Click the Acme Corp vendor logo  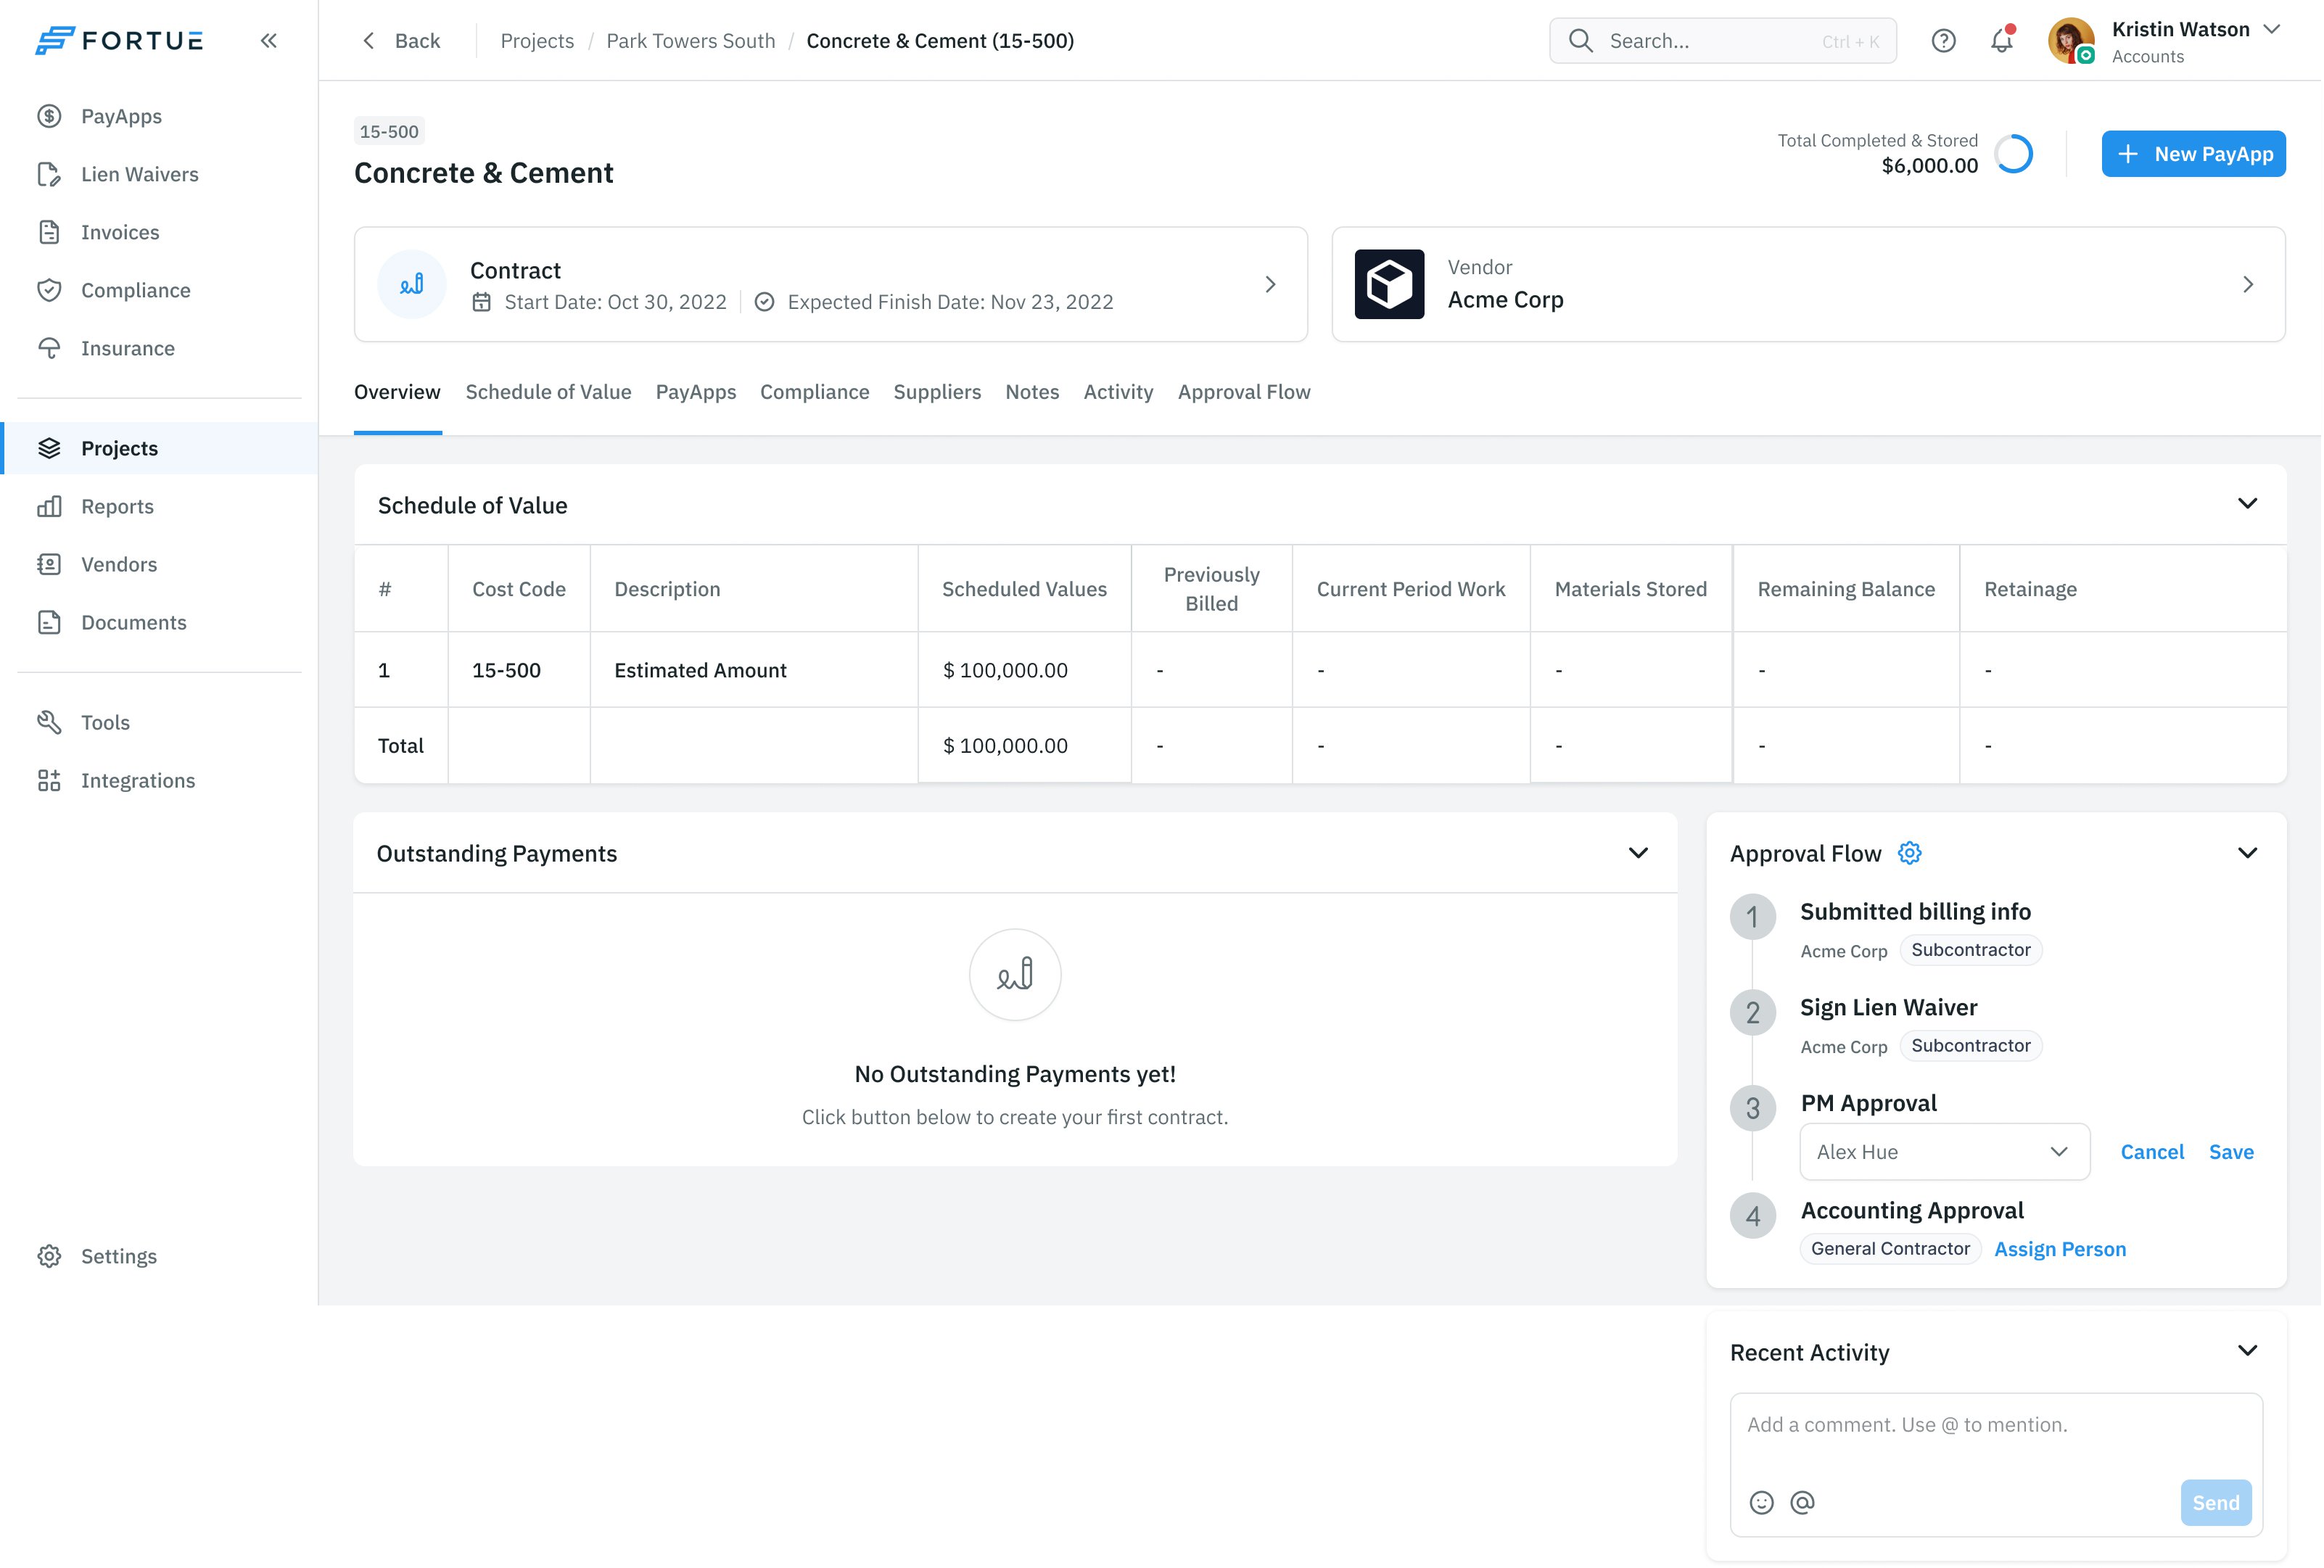(1390, 284)
